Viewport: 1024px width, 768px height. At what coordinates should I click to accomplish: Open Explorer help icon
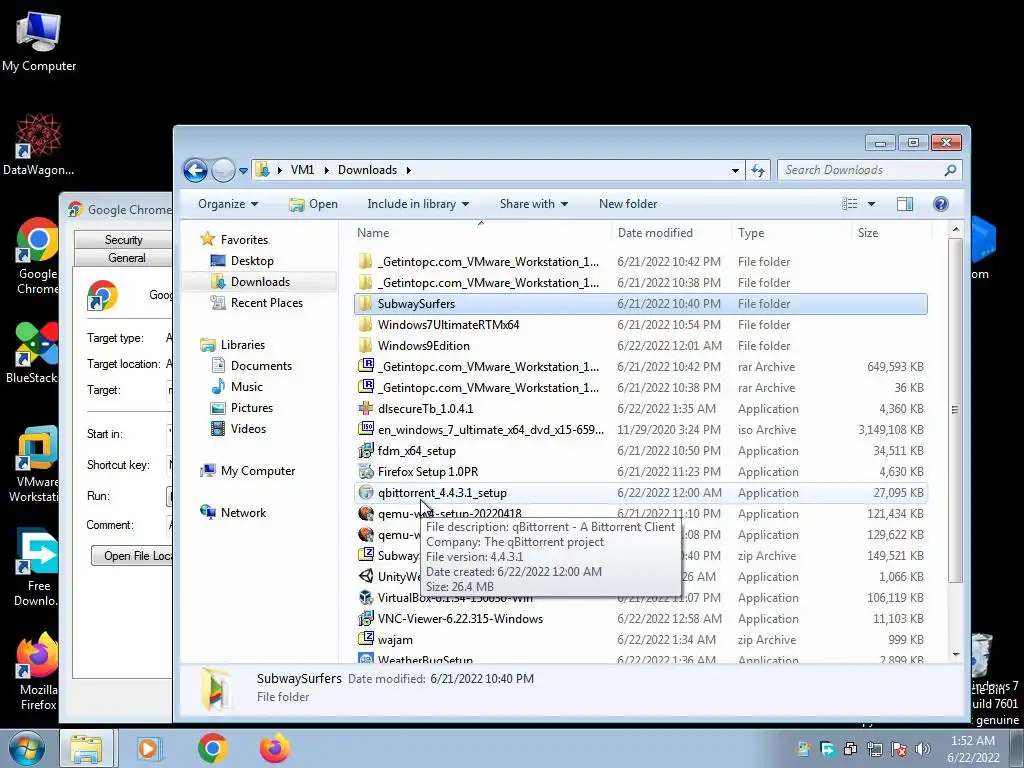pyautogui.click(x=940, y=204)
